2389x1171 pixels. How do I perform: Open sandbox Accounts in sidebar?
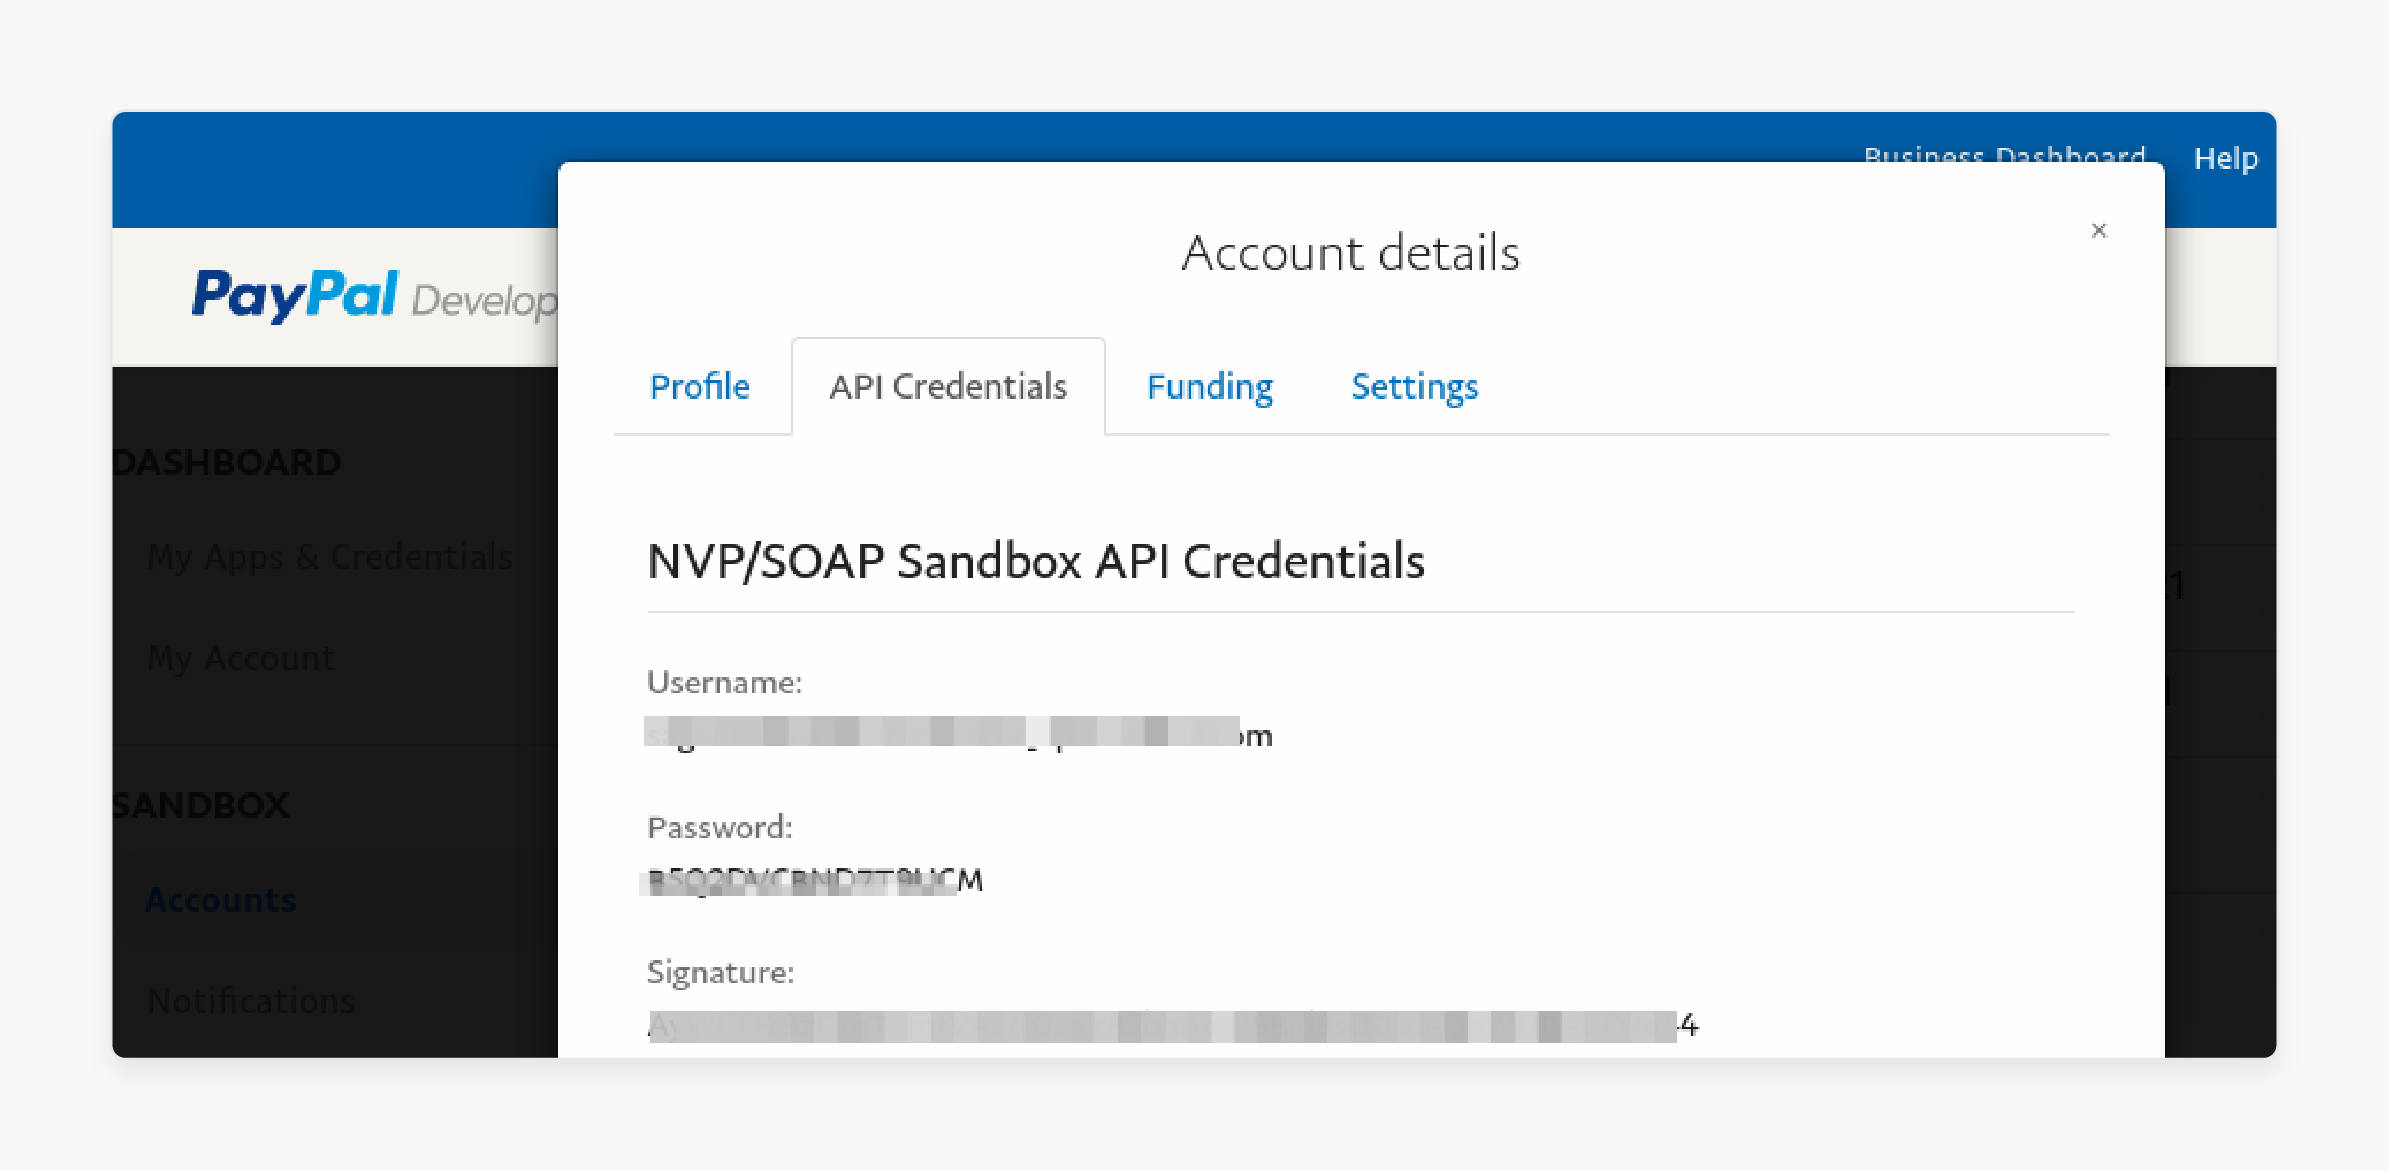point(221,900)
